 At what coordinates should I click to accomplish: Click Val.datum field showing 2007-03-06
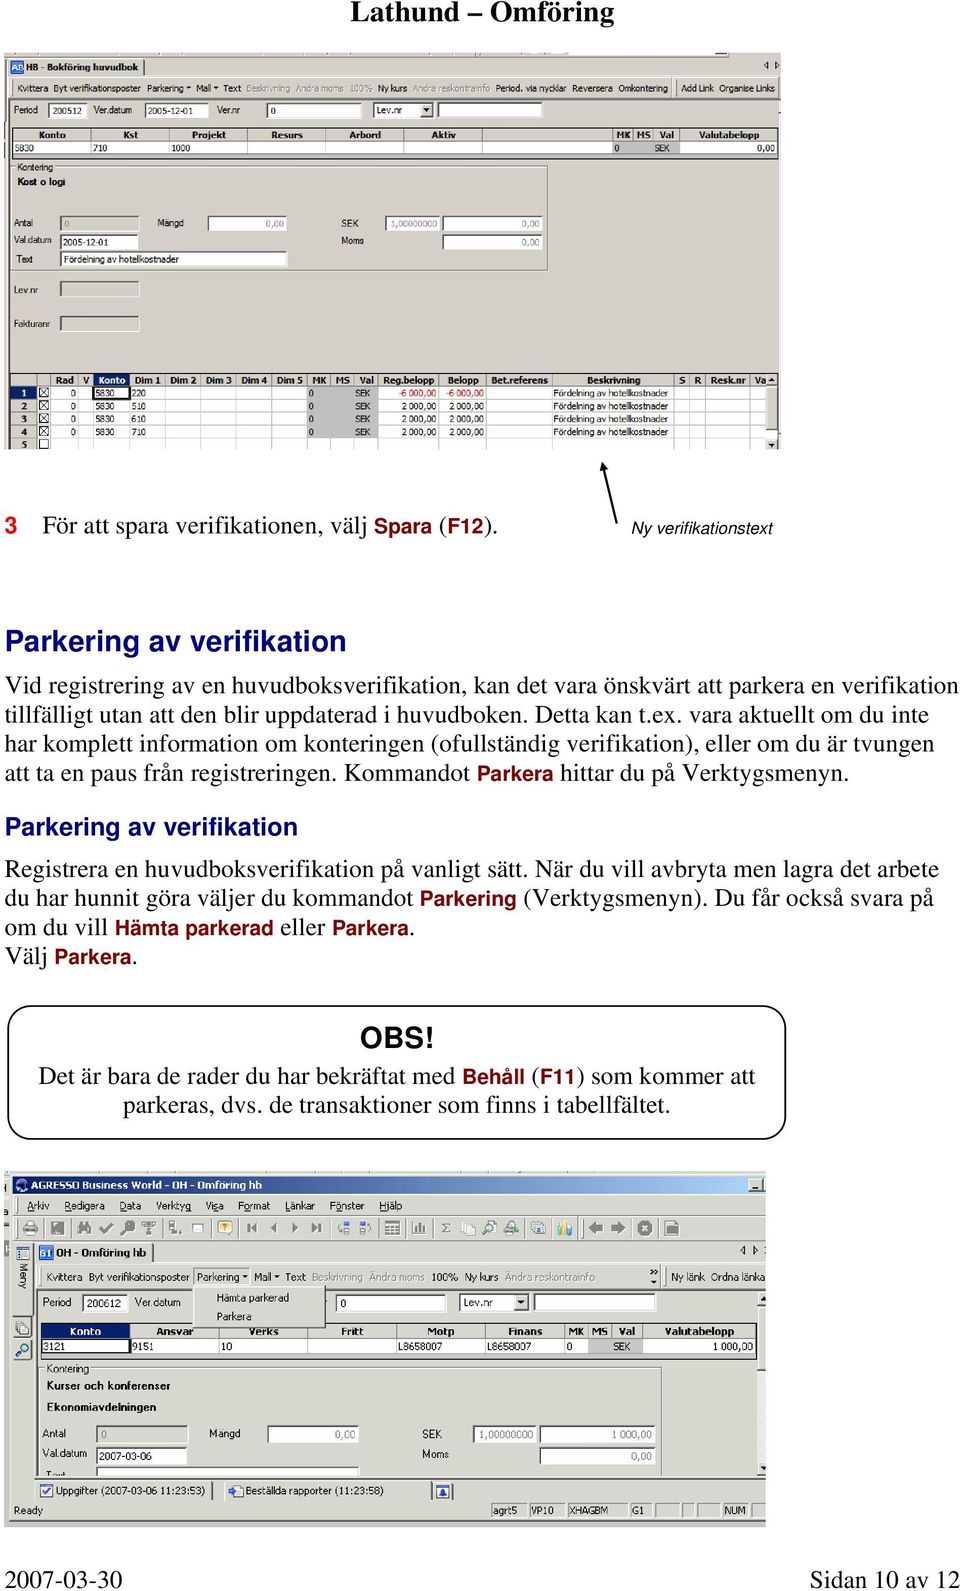point(141,1455)
